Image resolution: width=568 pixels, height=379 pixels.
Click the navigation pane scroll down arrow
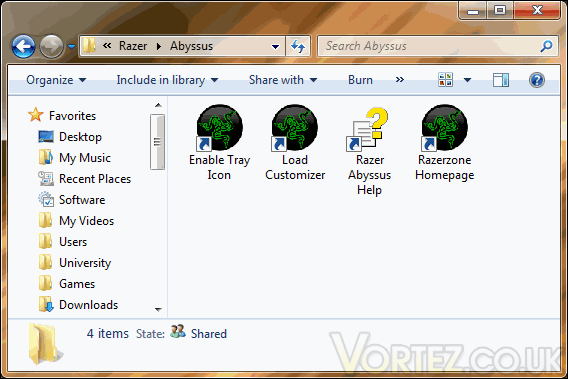[x=158, y=309]
